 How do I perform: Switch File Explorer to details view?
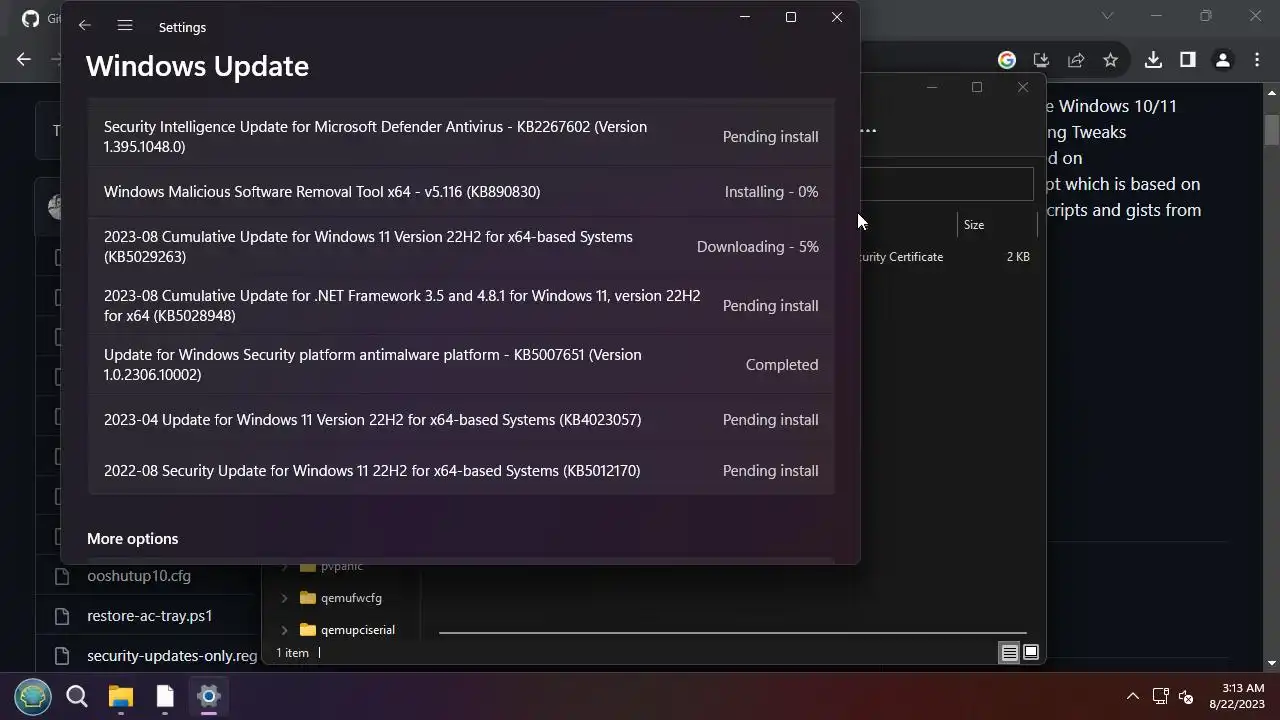1010,653
